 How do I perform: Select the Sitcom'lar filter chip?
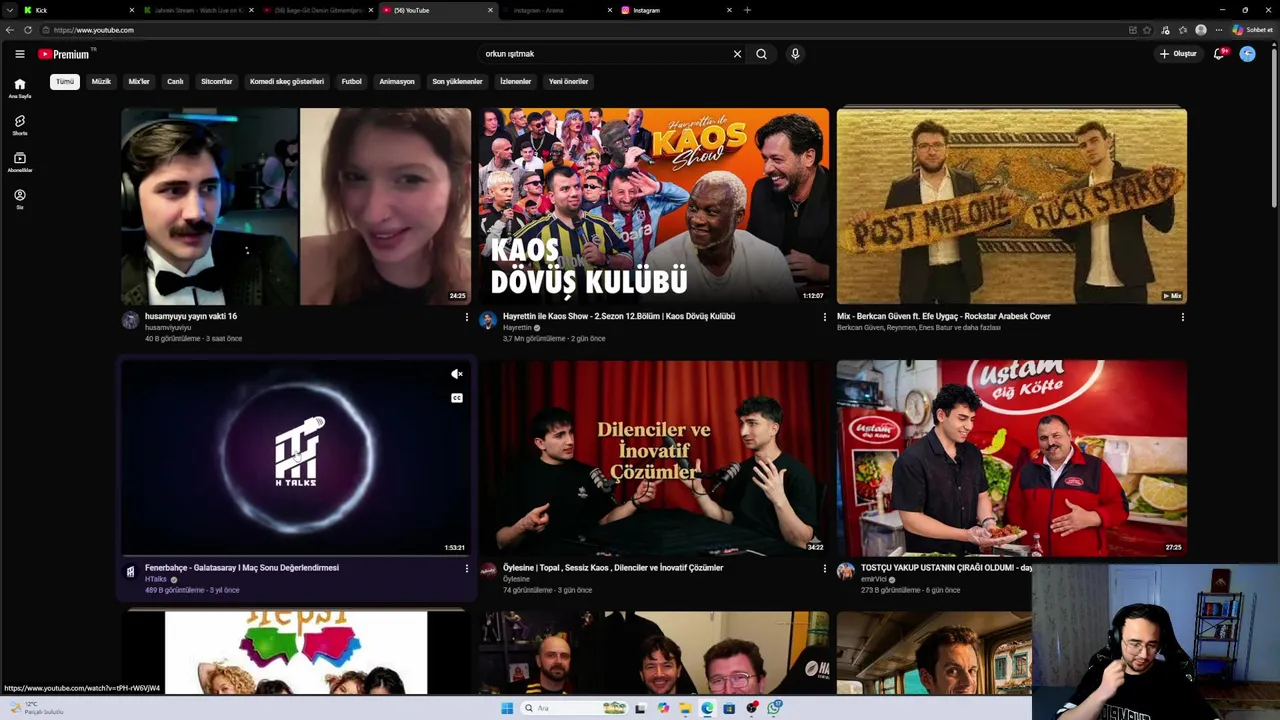pos(217,82)
